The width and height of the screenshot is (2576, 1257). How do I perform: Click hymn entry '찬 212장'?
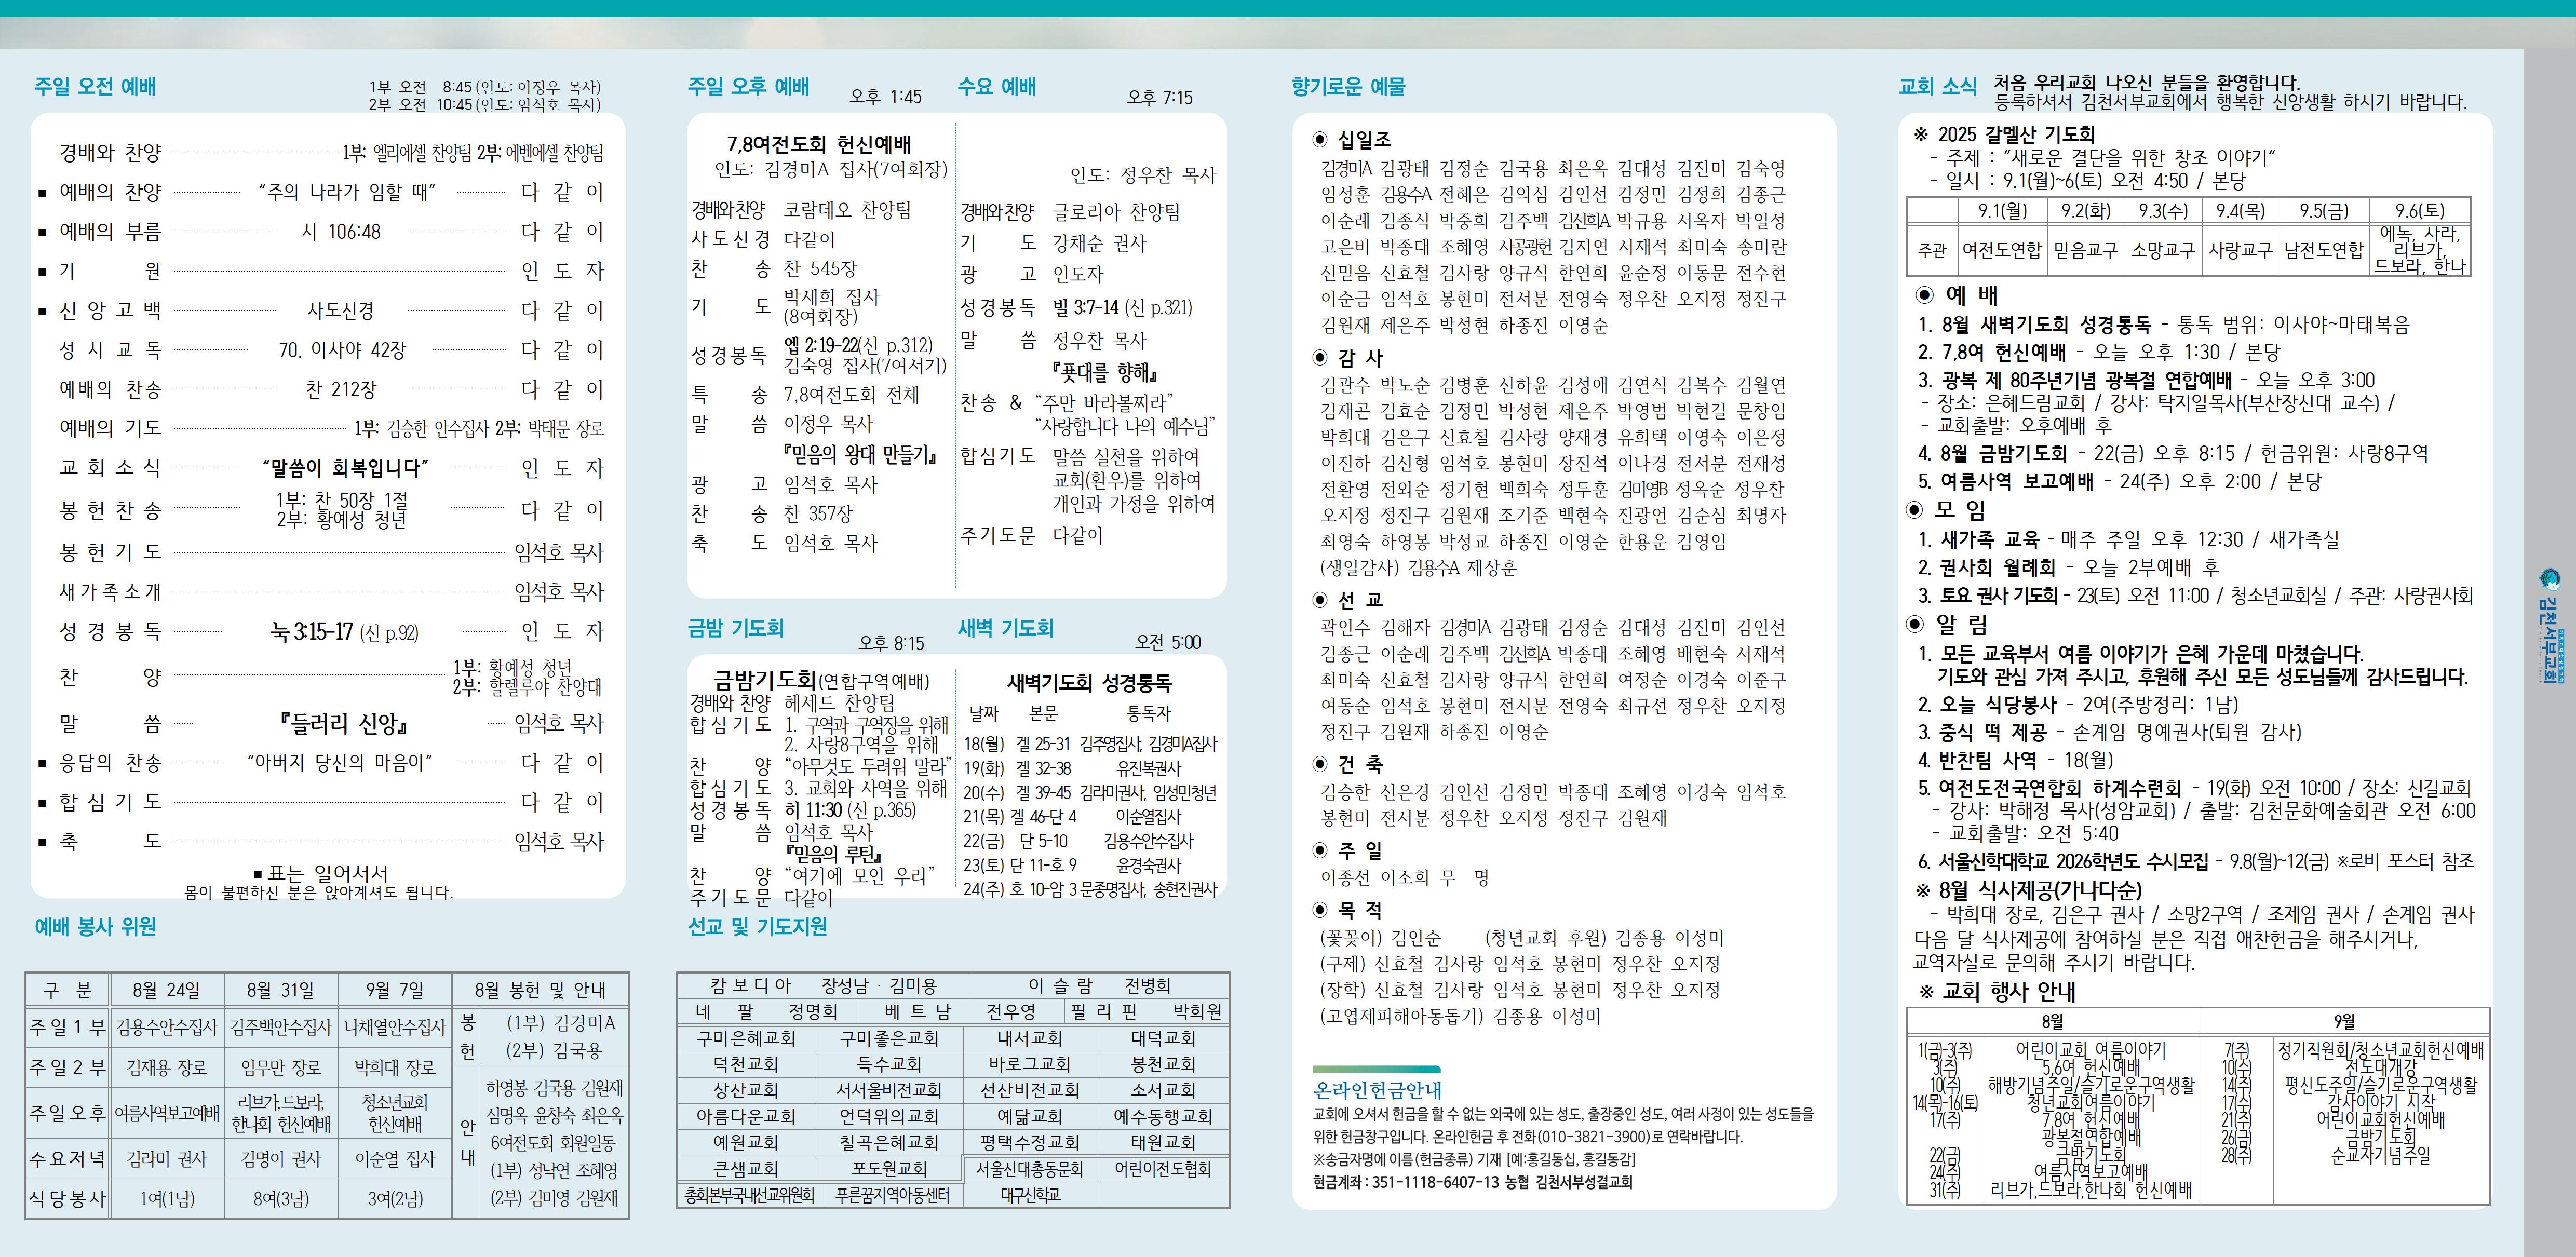341,389
